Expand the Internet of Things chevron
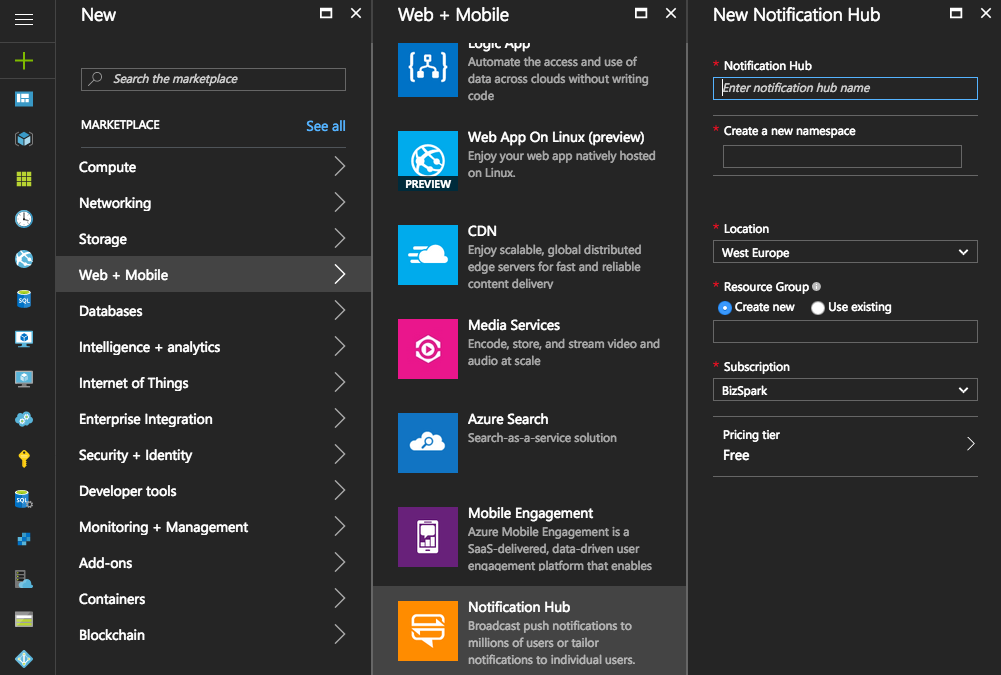 click(340, 383)
